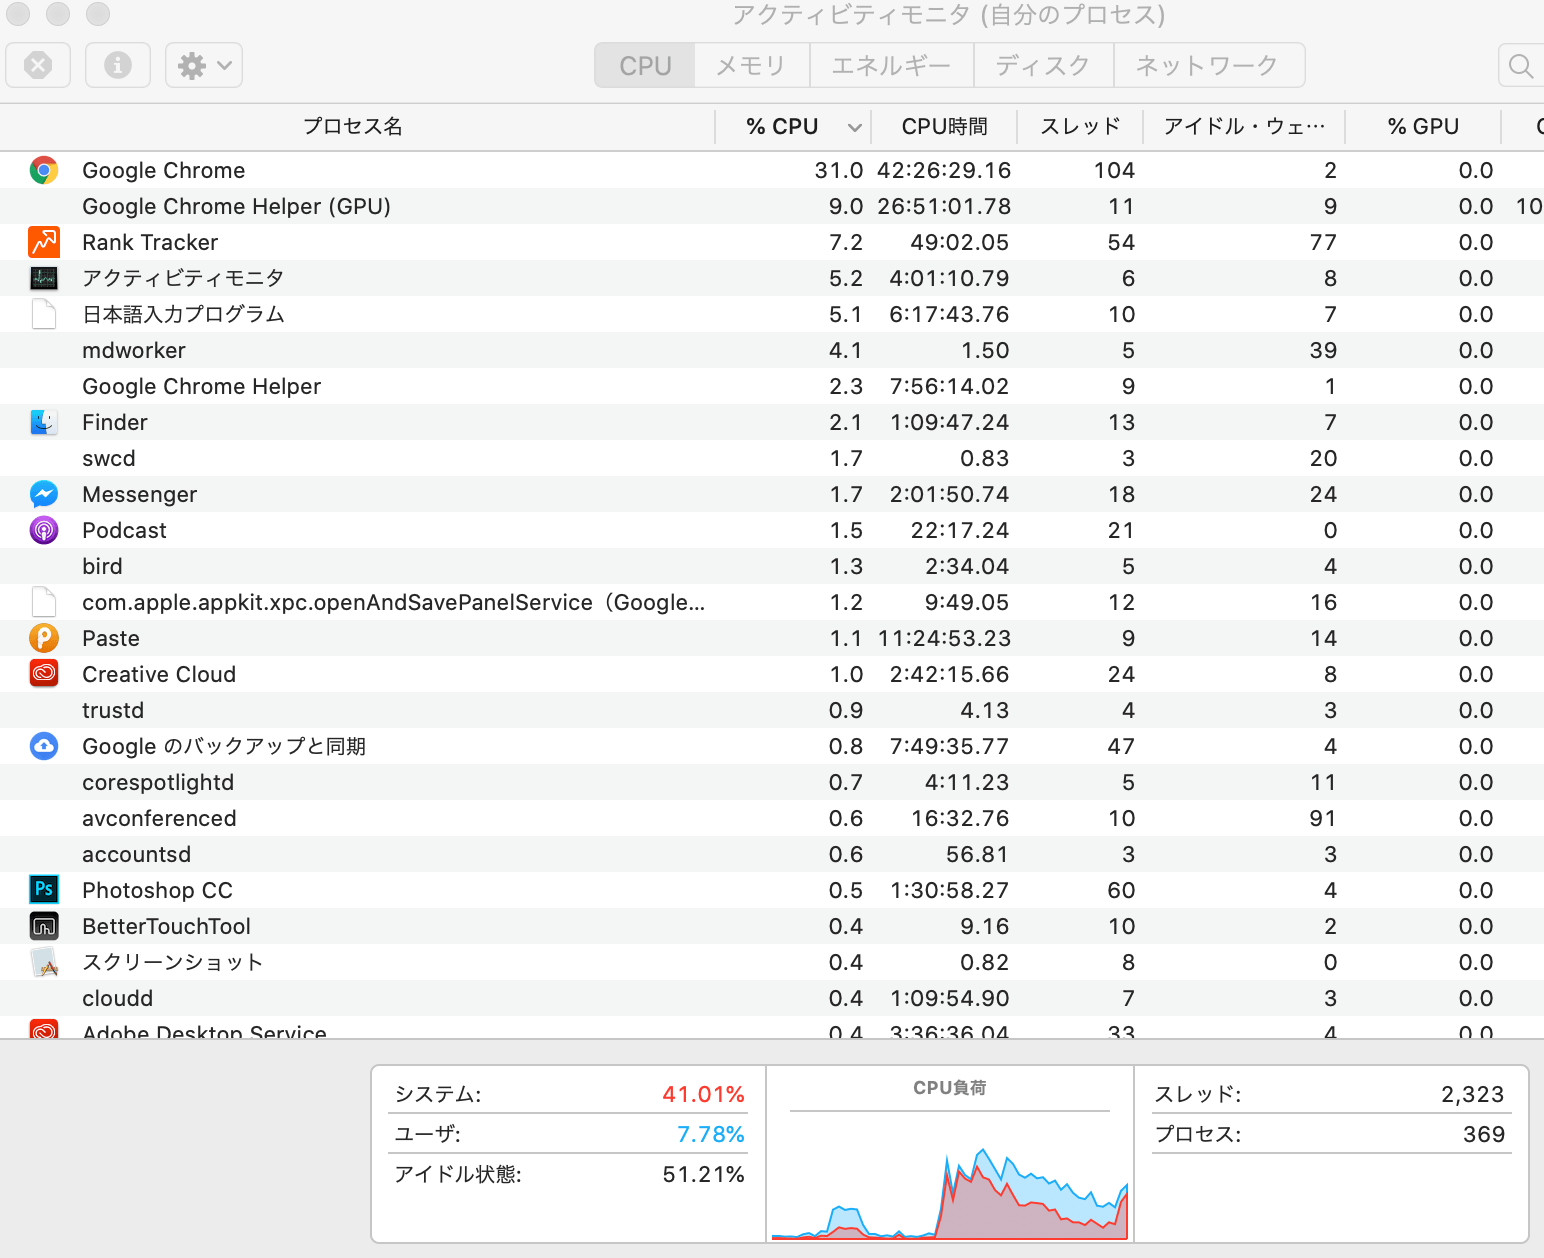This screenshot has height=1258, width=1544.
Task: Switch to the エネルギー tab
Action: (892, 66)
